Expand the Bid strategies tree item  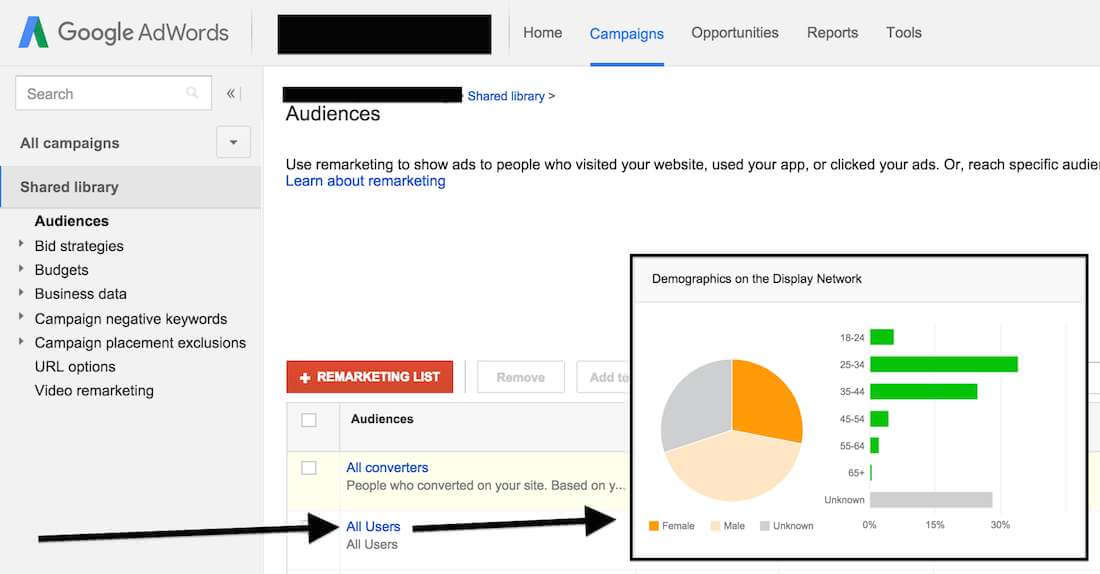click(21, 245)
